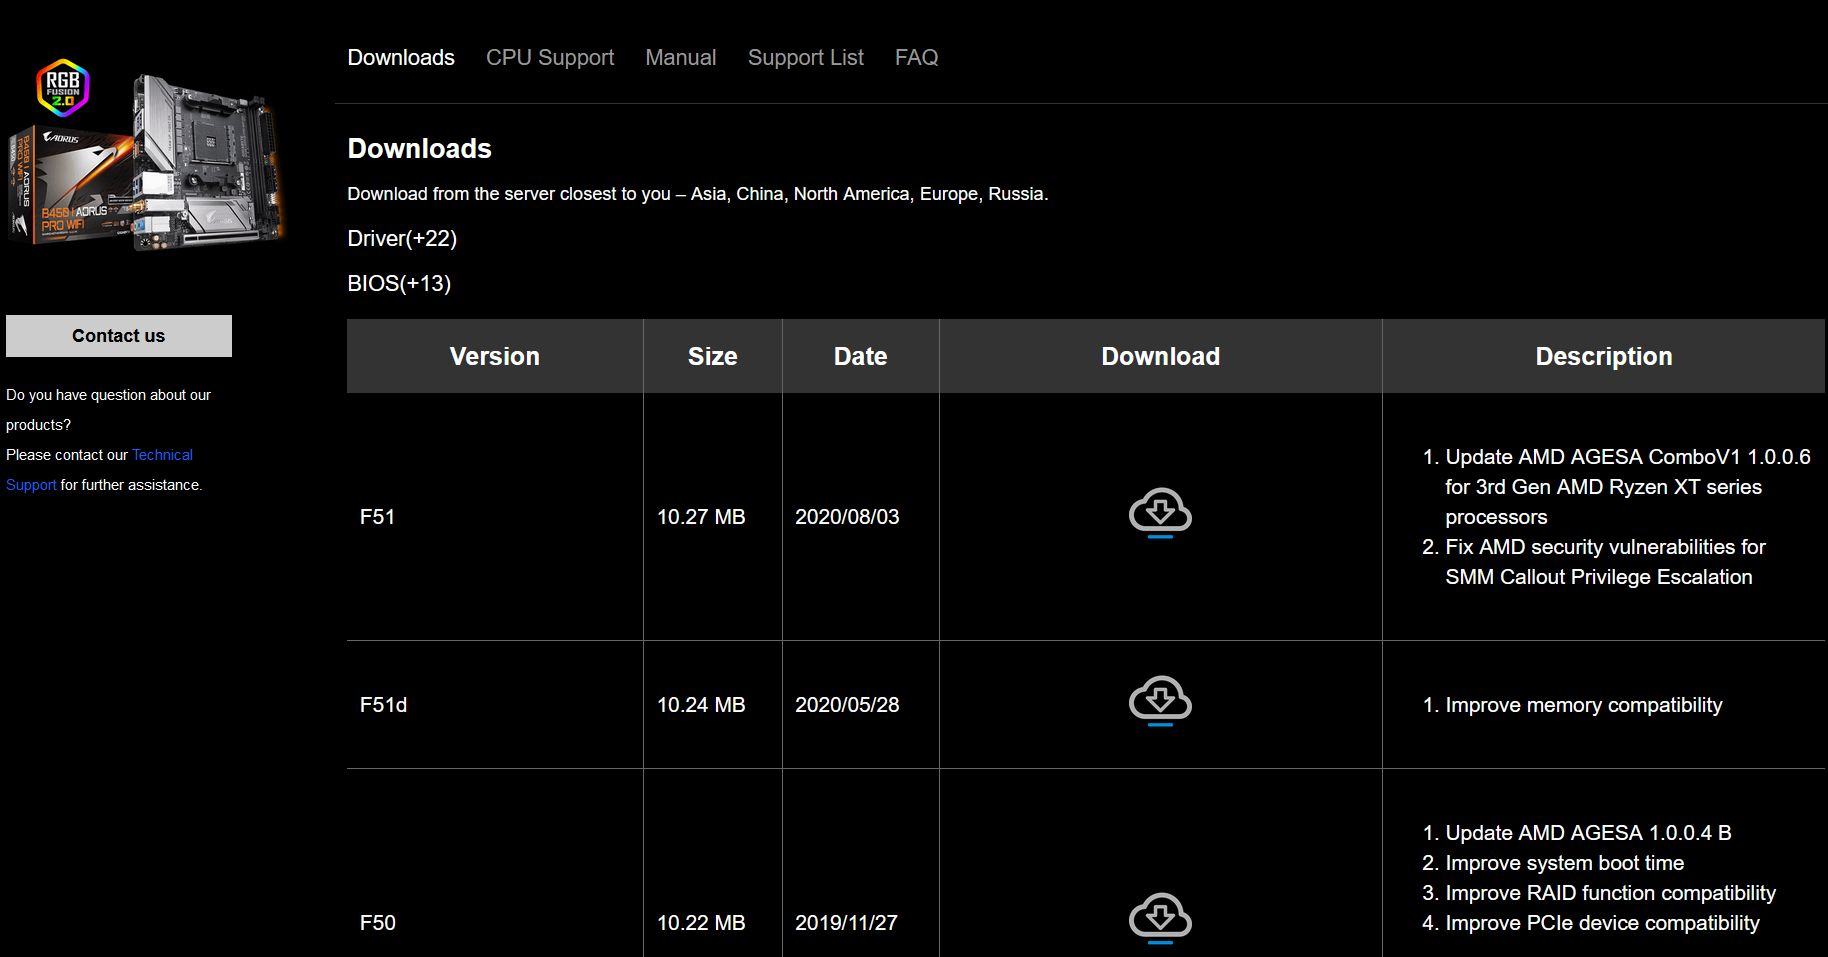Viewport: 1828px width, 957px height.
Task: Download BIOS version F51
Action: (1160, 513)
